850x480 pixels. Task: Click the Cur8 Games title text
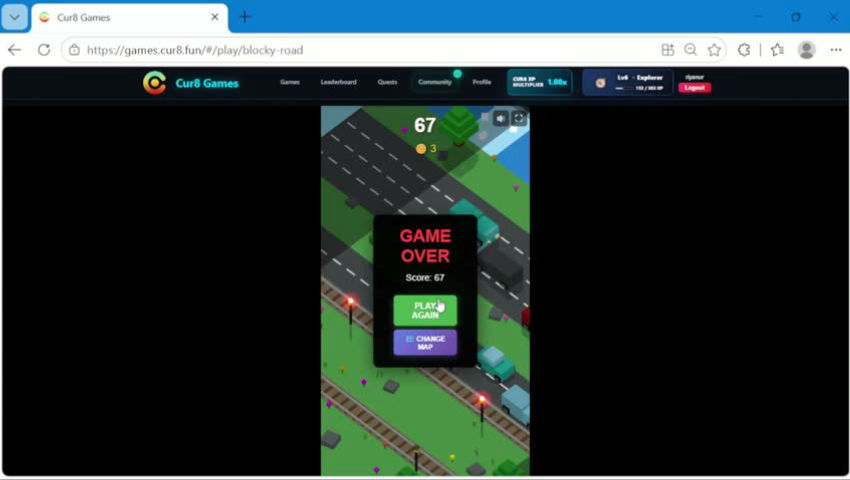[207, 83]
